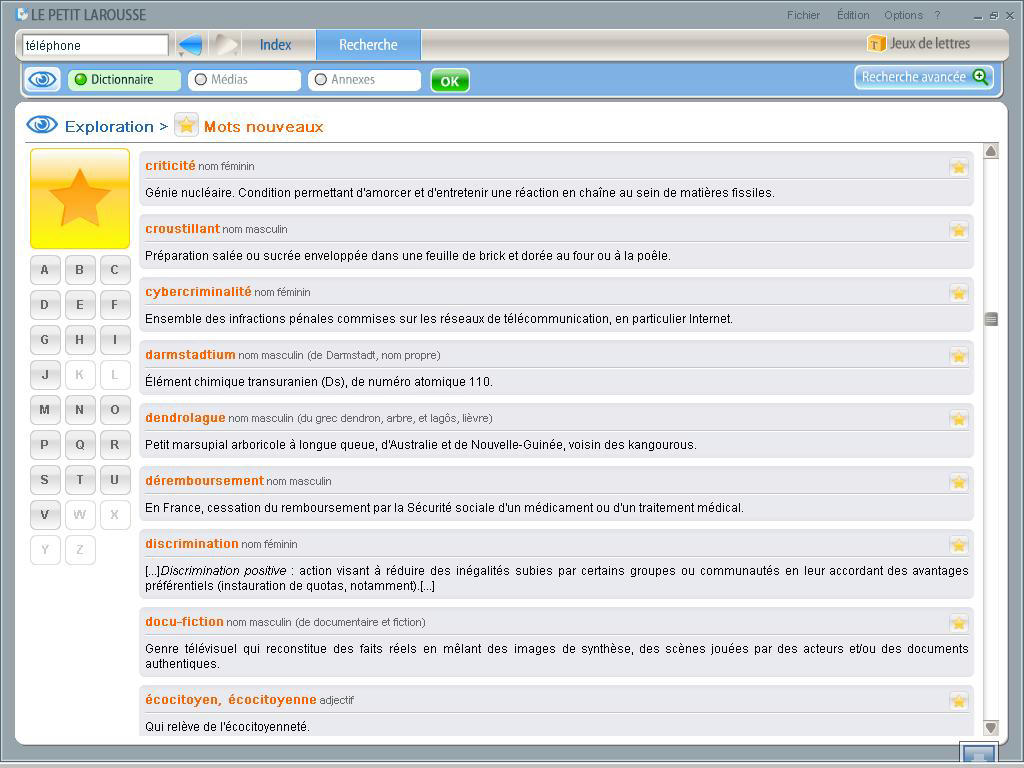Open the Recherche avancée magnifier icon
1024x768 pixels.
click(x=981, y=76)
